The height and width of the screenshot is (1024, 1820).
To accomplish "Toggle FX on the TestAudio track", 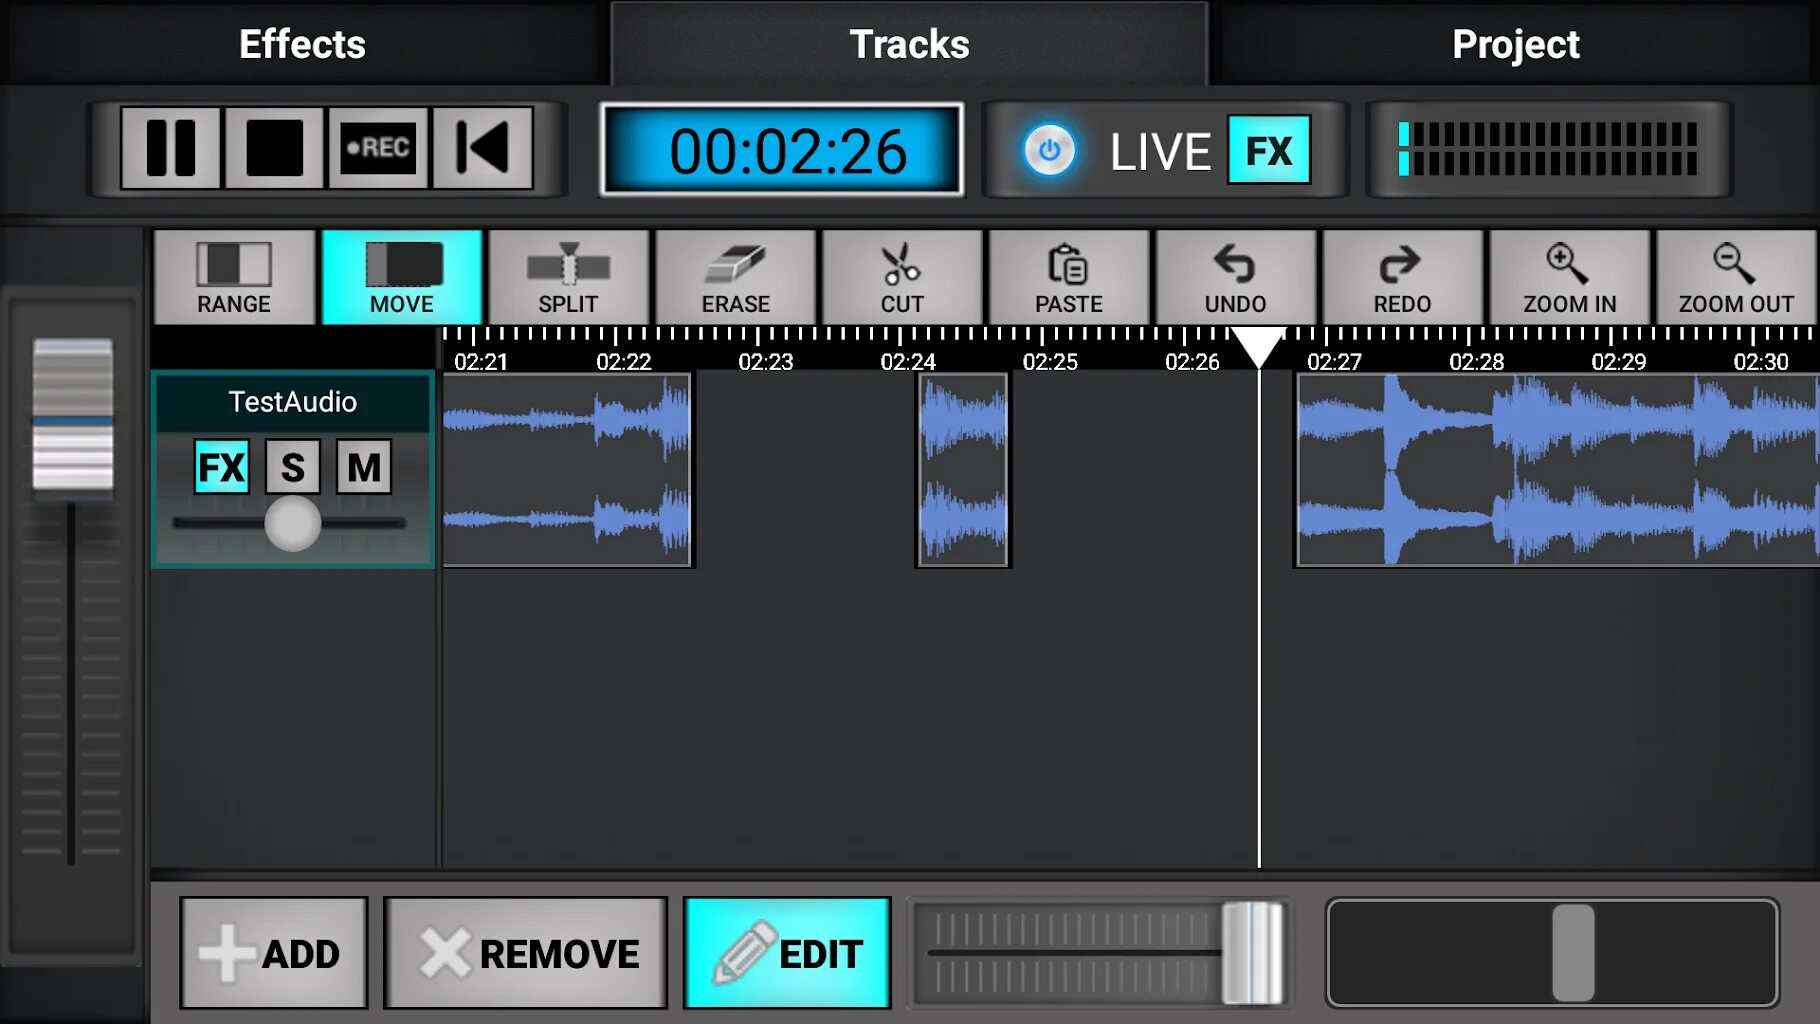I will [222, 467].
